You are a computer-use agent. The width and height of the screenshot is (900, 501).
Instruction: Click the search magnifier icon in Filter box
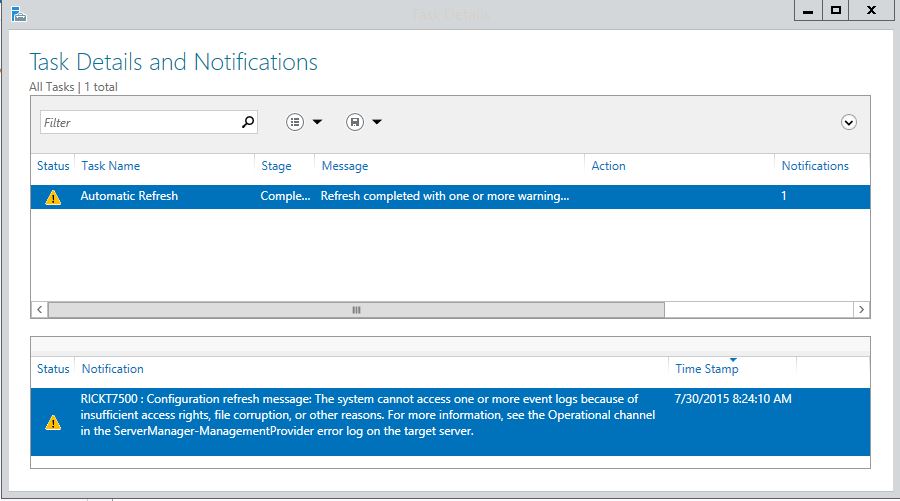[247, 122]
